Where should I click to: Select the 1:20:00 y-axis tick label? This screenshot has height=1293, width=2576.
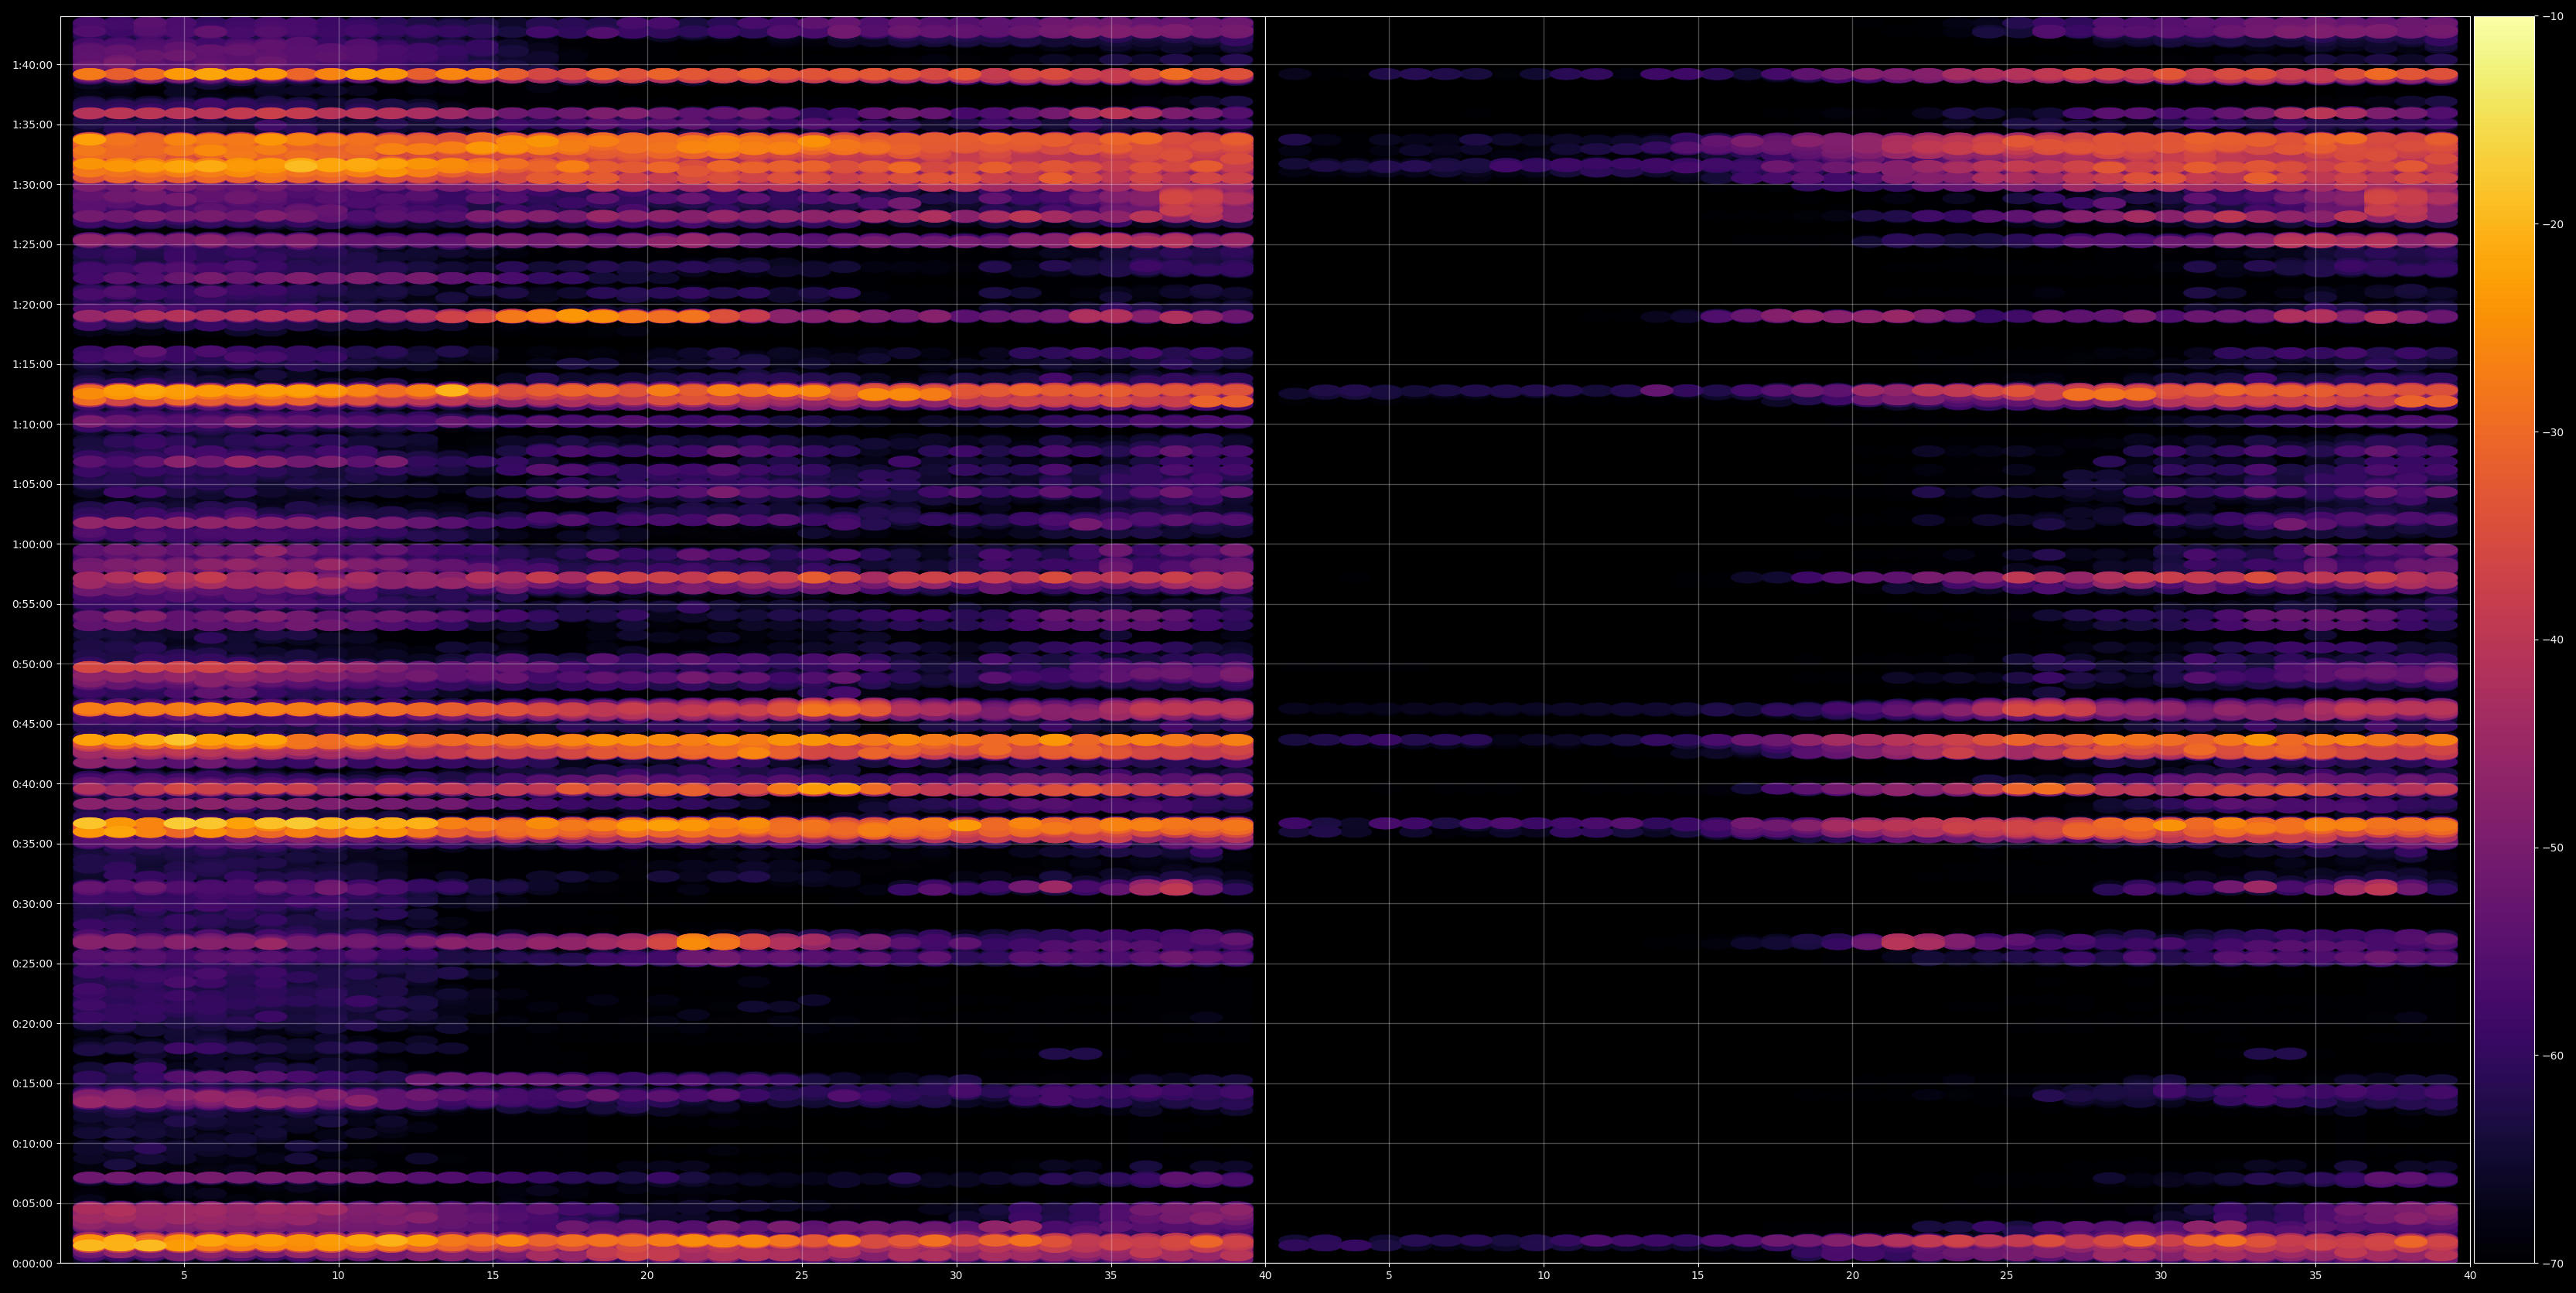pos(32,305)
